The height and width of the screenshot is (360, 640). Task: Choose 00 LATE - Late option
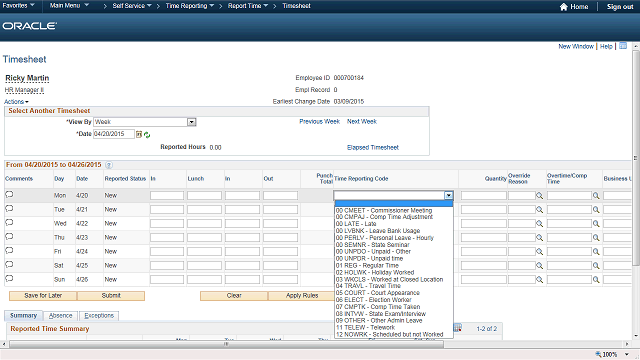[x=394, y=224]
